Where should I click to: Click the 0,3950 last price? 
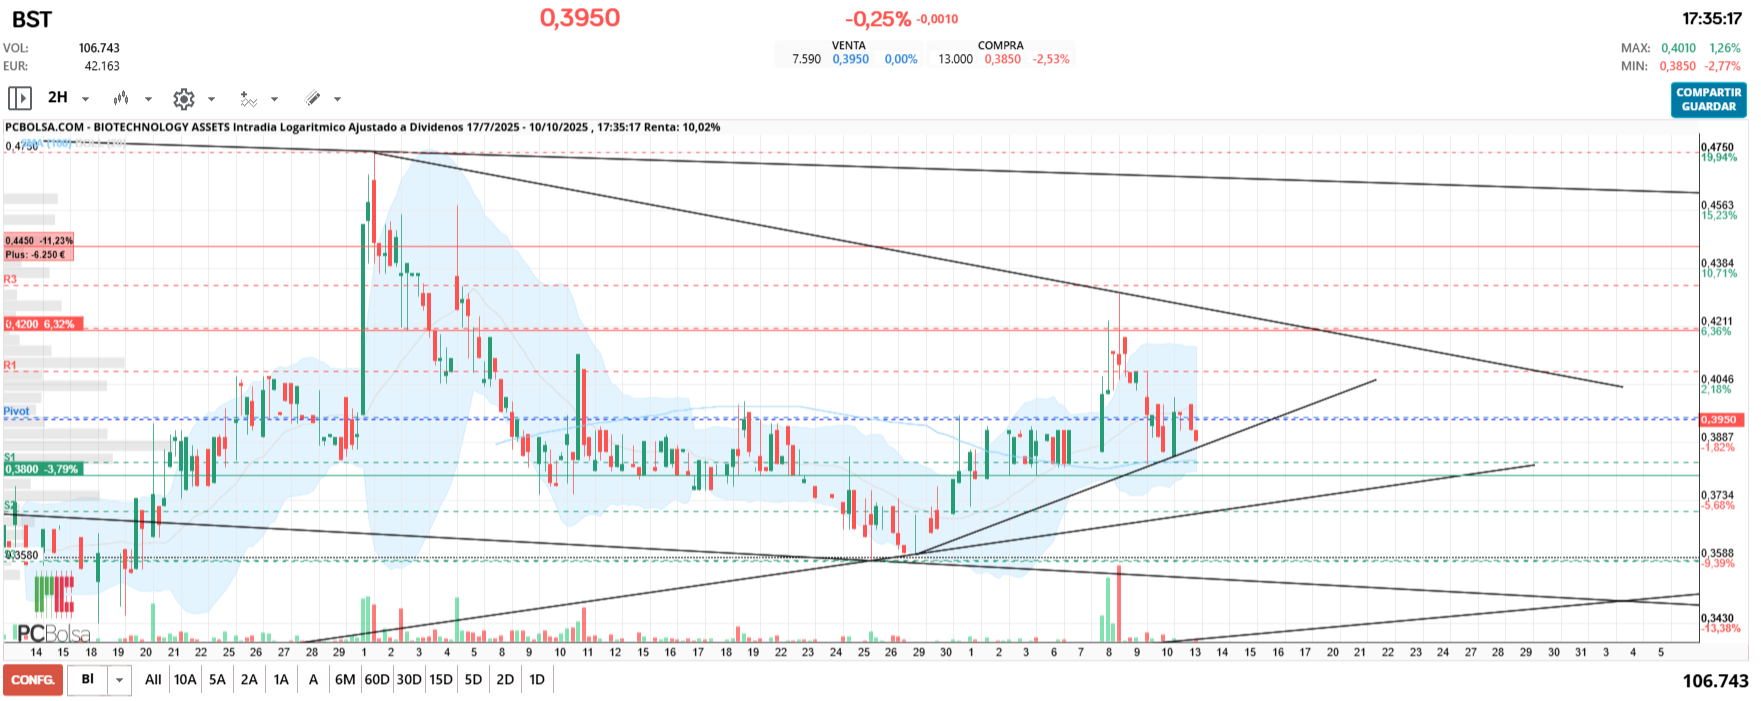[x=580, y=18]
